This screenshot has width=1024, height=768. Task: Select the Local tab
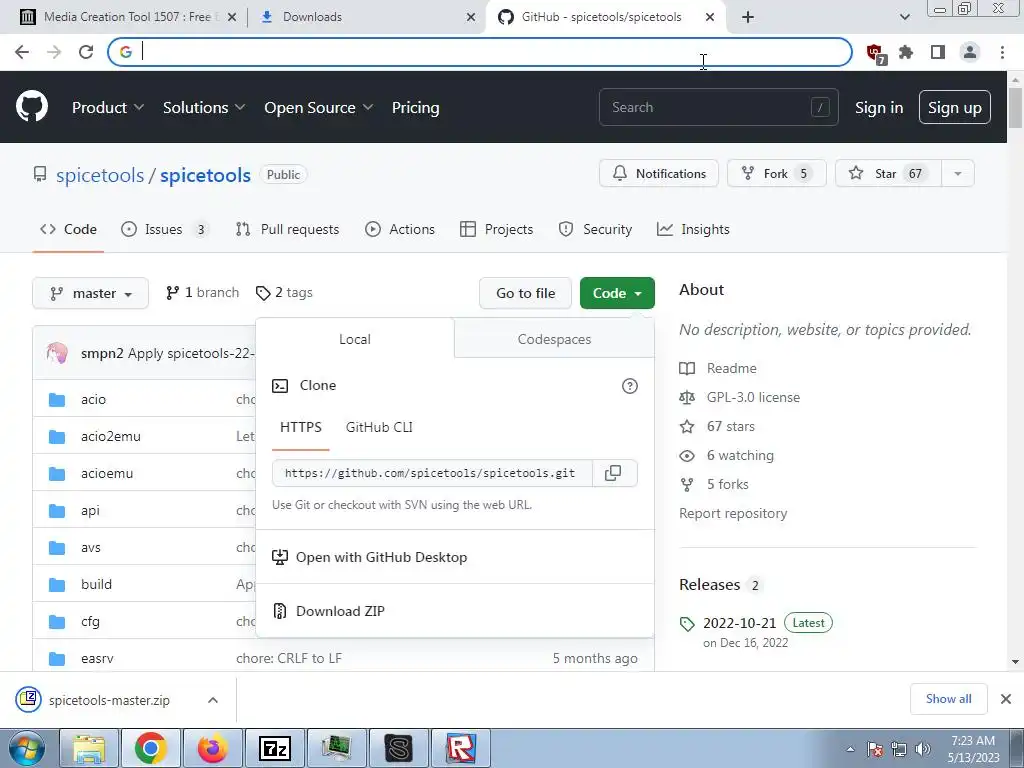click(355, 339)
